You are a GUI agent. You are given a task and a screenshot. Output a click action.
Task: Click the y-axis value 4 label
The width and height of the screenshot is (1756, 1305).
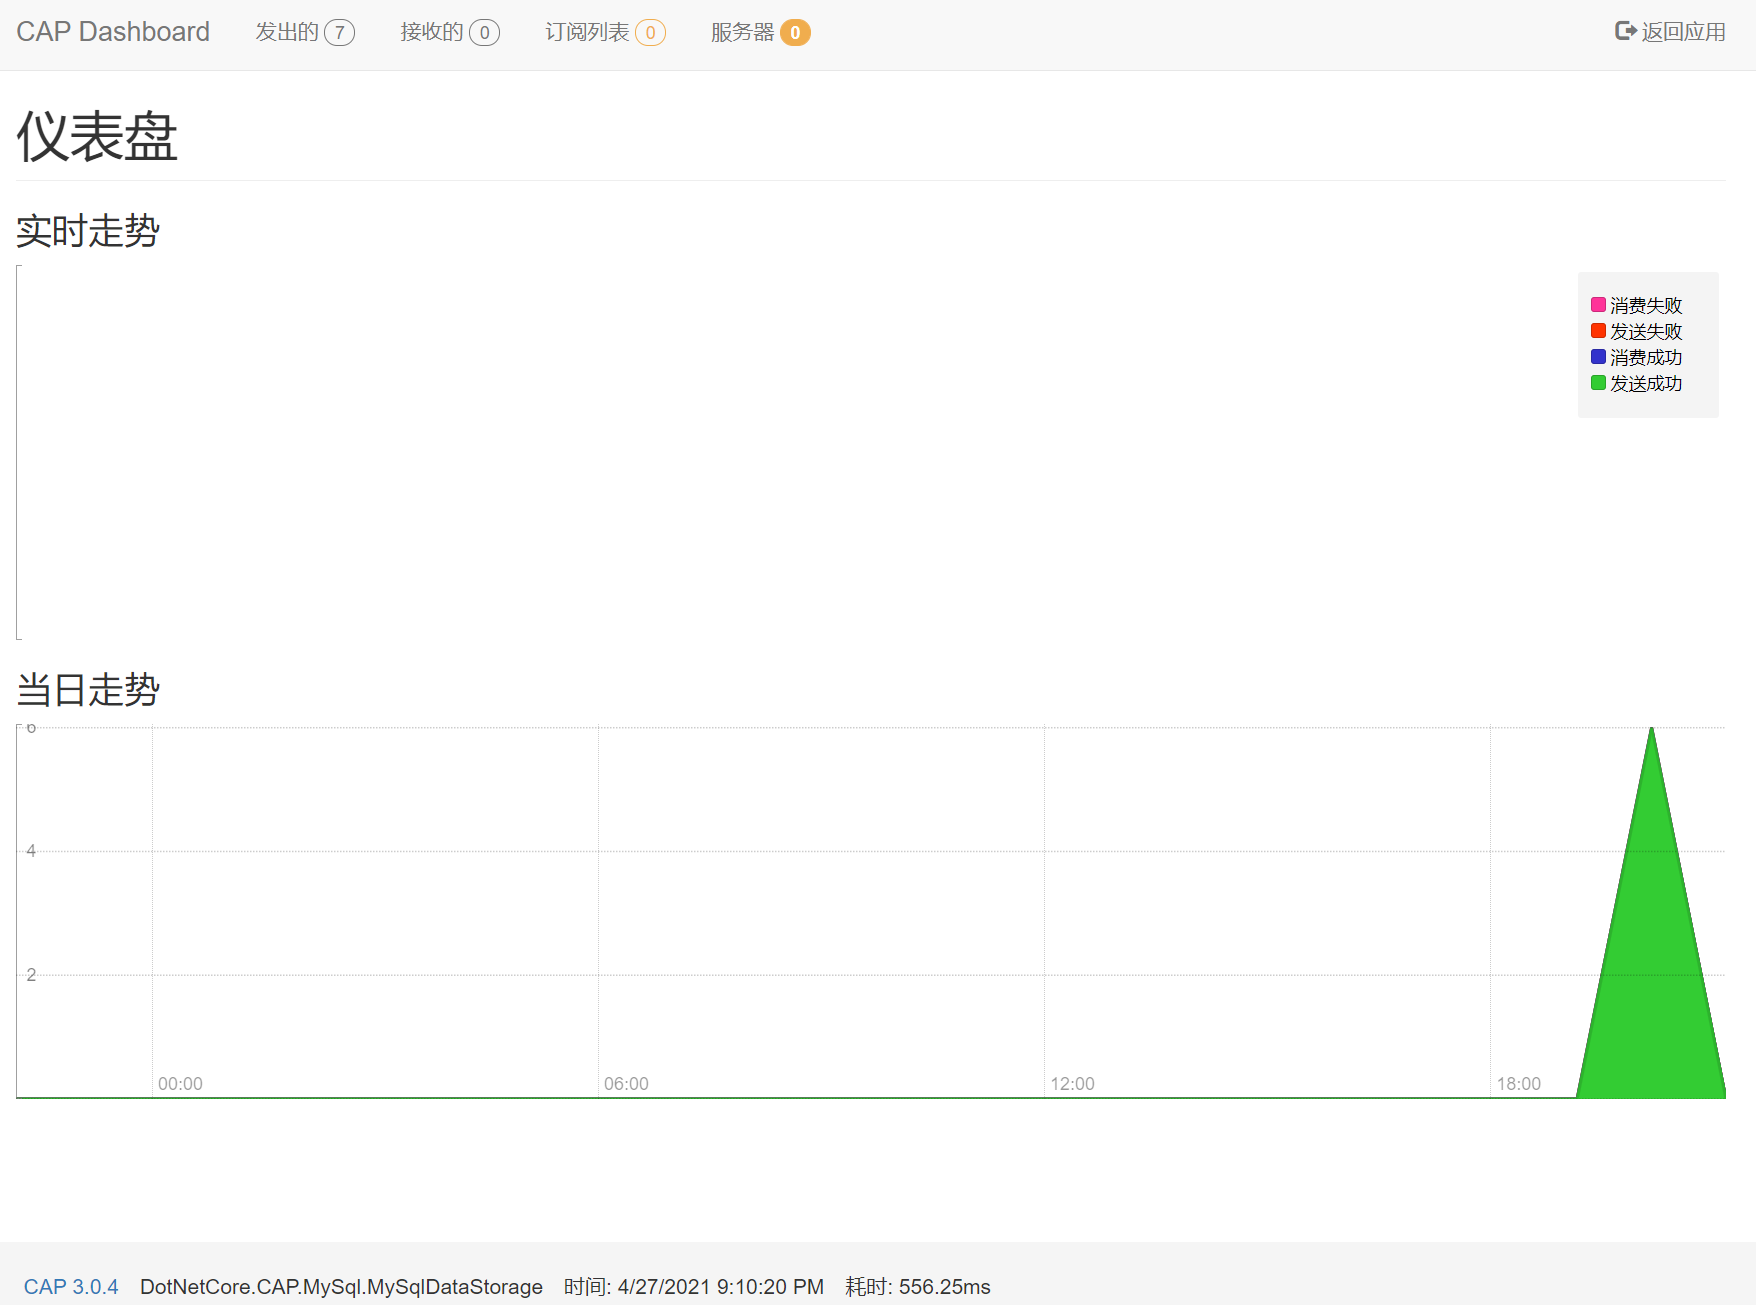pyautogui.click(x=31, y=851)
